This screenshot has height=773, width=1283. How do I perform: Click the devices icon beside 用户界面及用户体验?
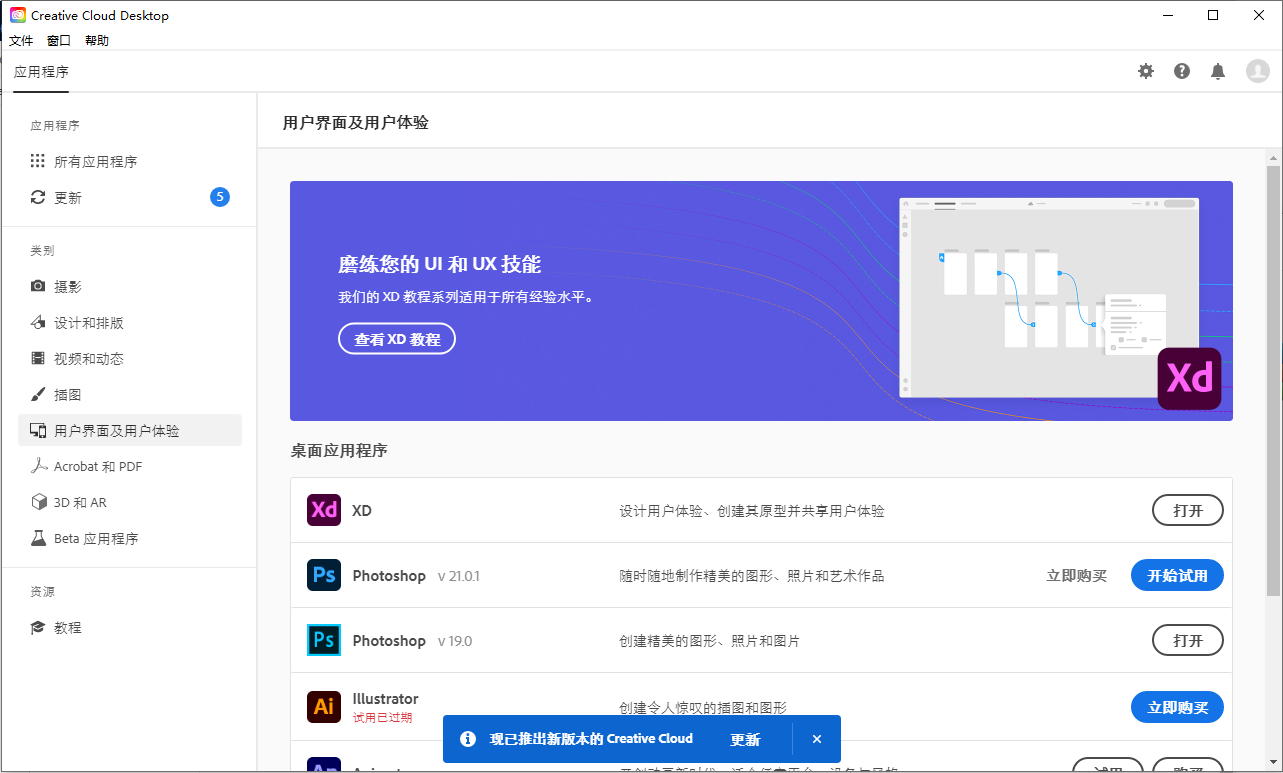[x=38, y=430]
